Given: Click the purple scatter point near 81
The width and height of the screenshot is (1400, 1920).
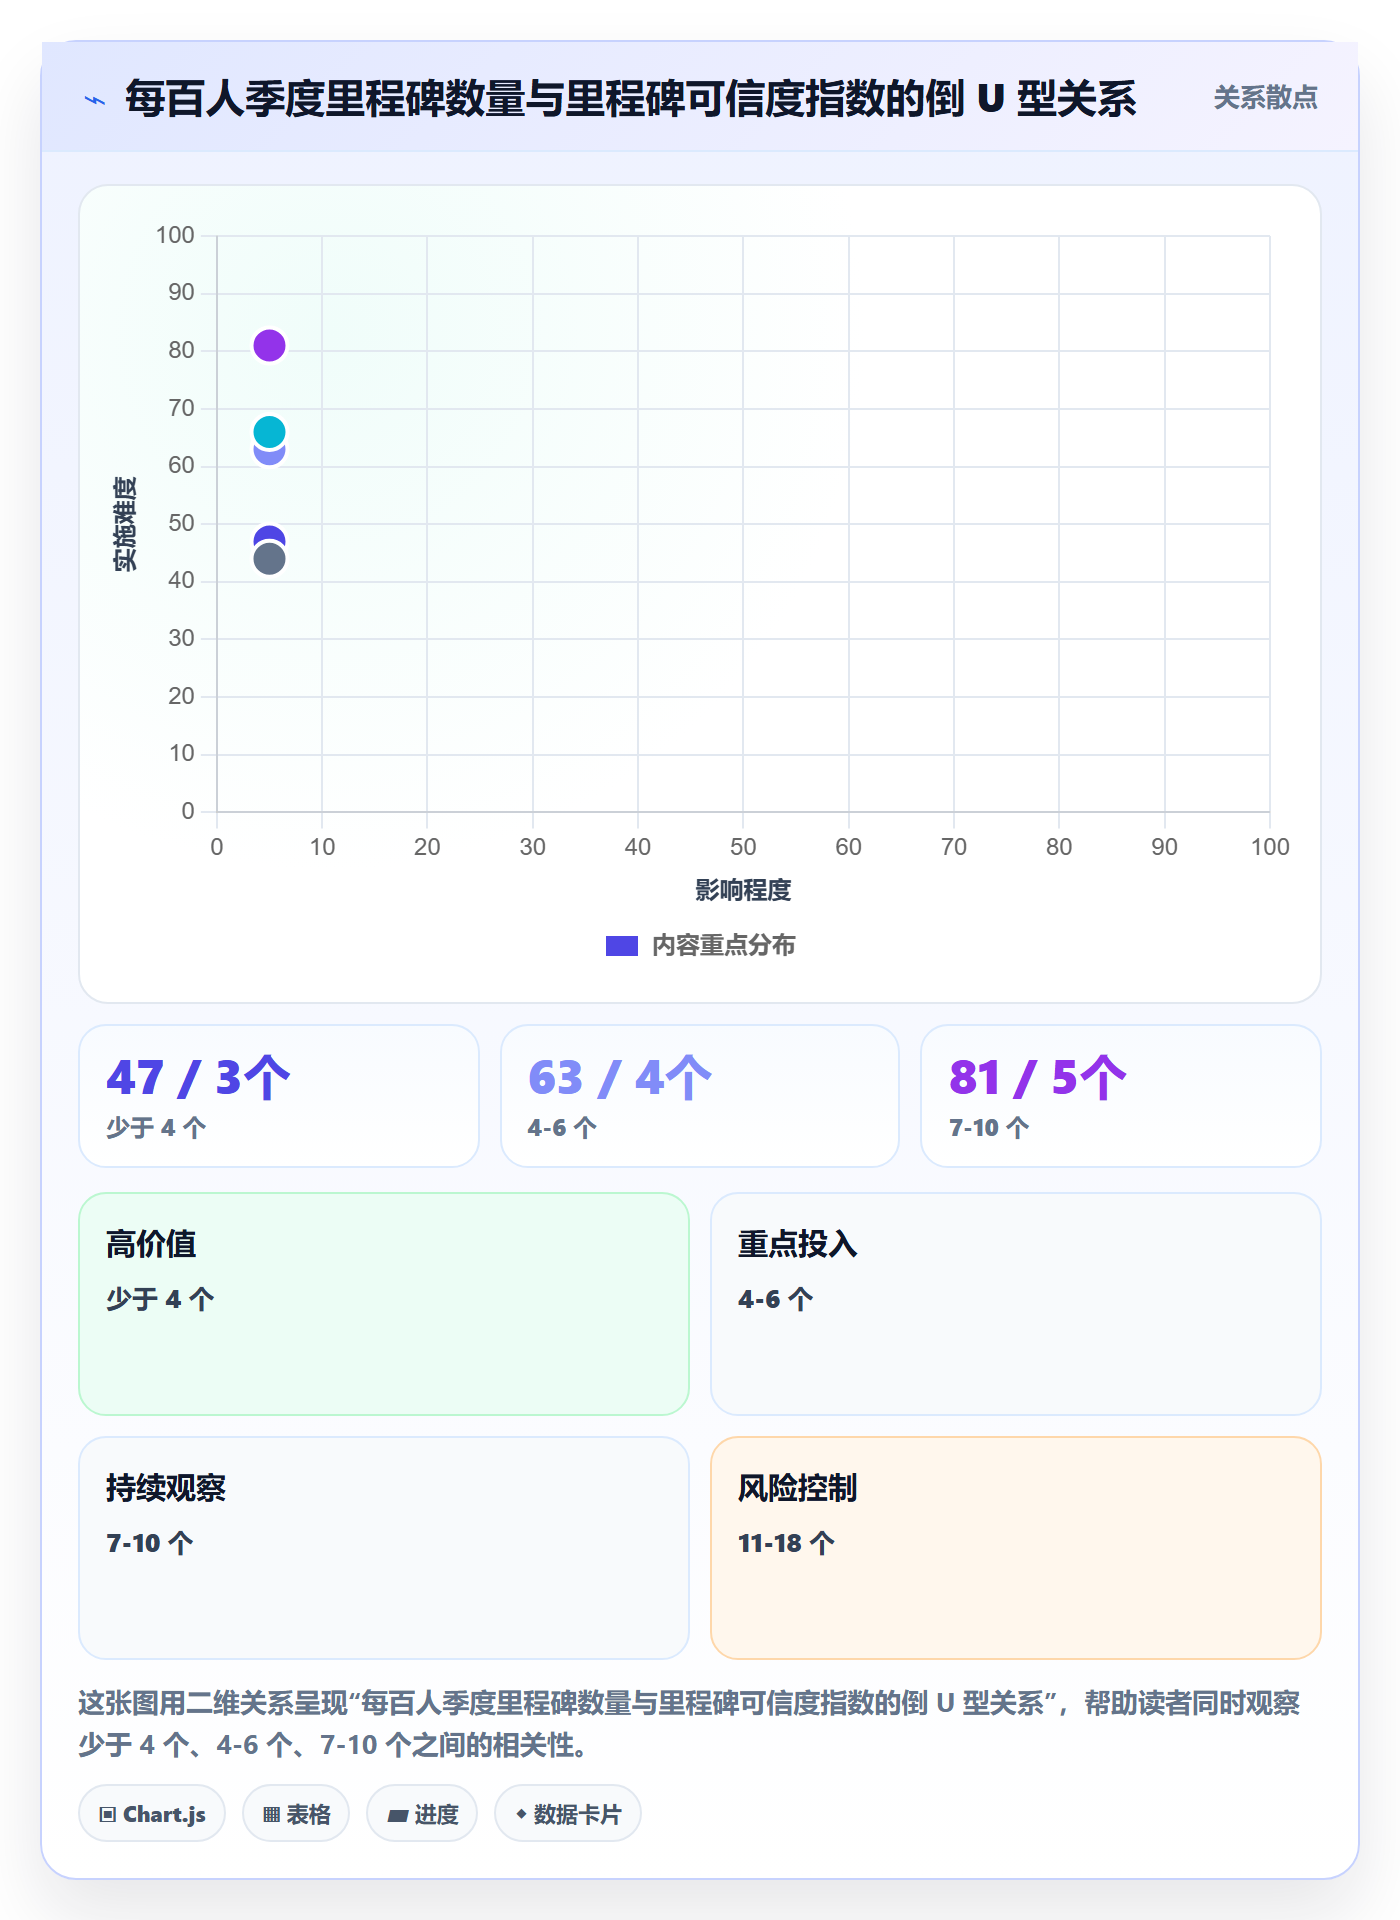Looking at the screenshot, I should 269,346.
